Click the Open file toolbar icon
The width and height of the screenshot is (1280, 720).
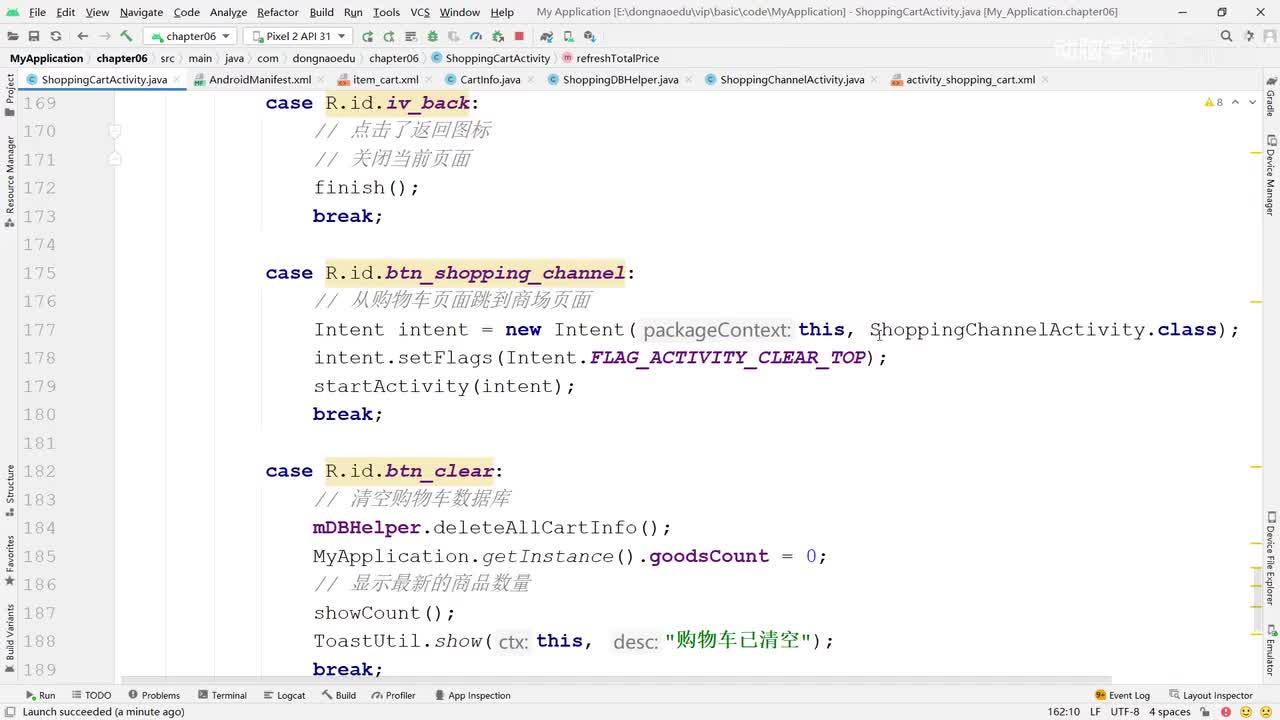pos(12,36)
